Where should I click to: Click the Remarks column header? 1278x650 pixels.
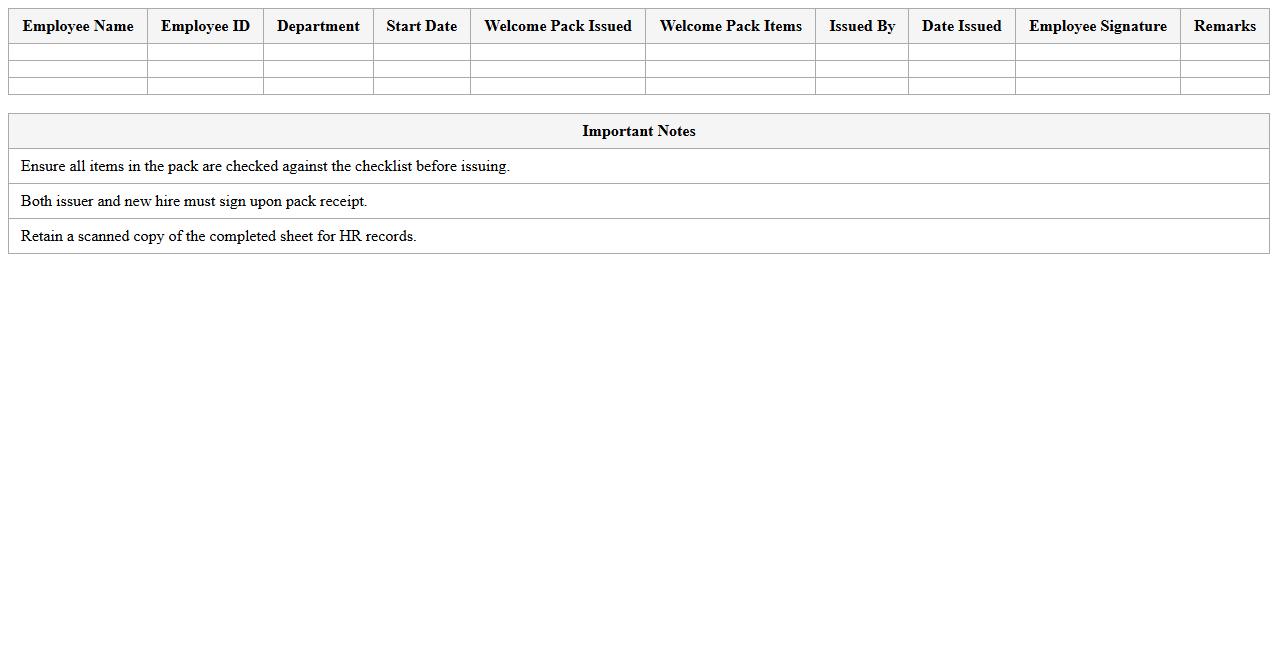click(x=1224, y=26)
